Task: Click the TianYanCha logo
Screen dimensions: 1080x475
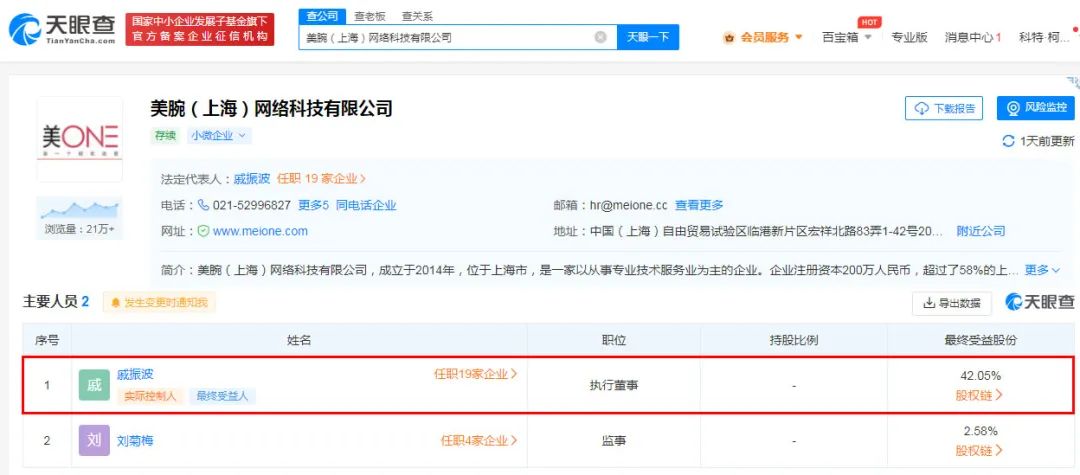Action: (x=62, y=29)
